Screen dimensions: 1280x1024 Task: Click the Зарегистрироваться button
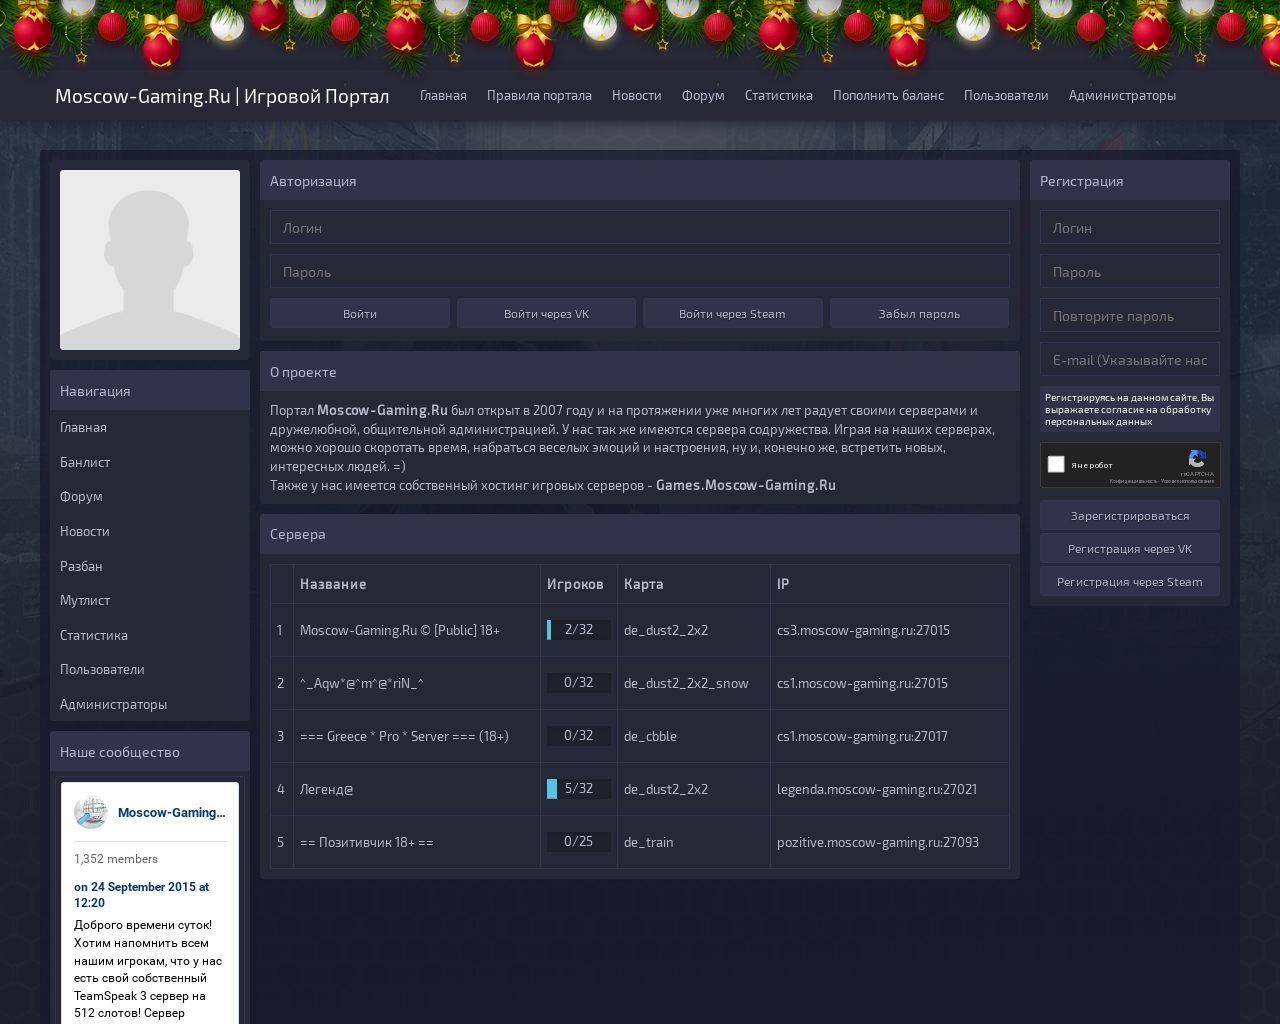click(1130, 515)
